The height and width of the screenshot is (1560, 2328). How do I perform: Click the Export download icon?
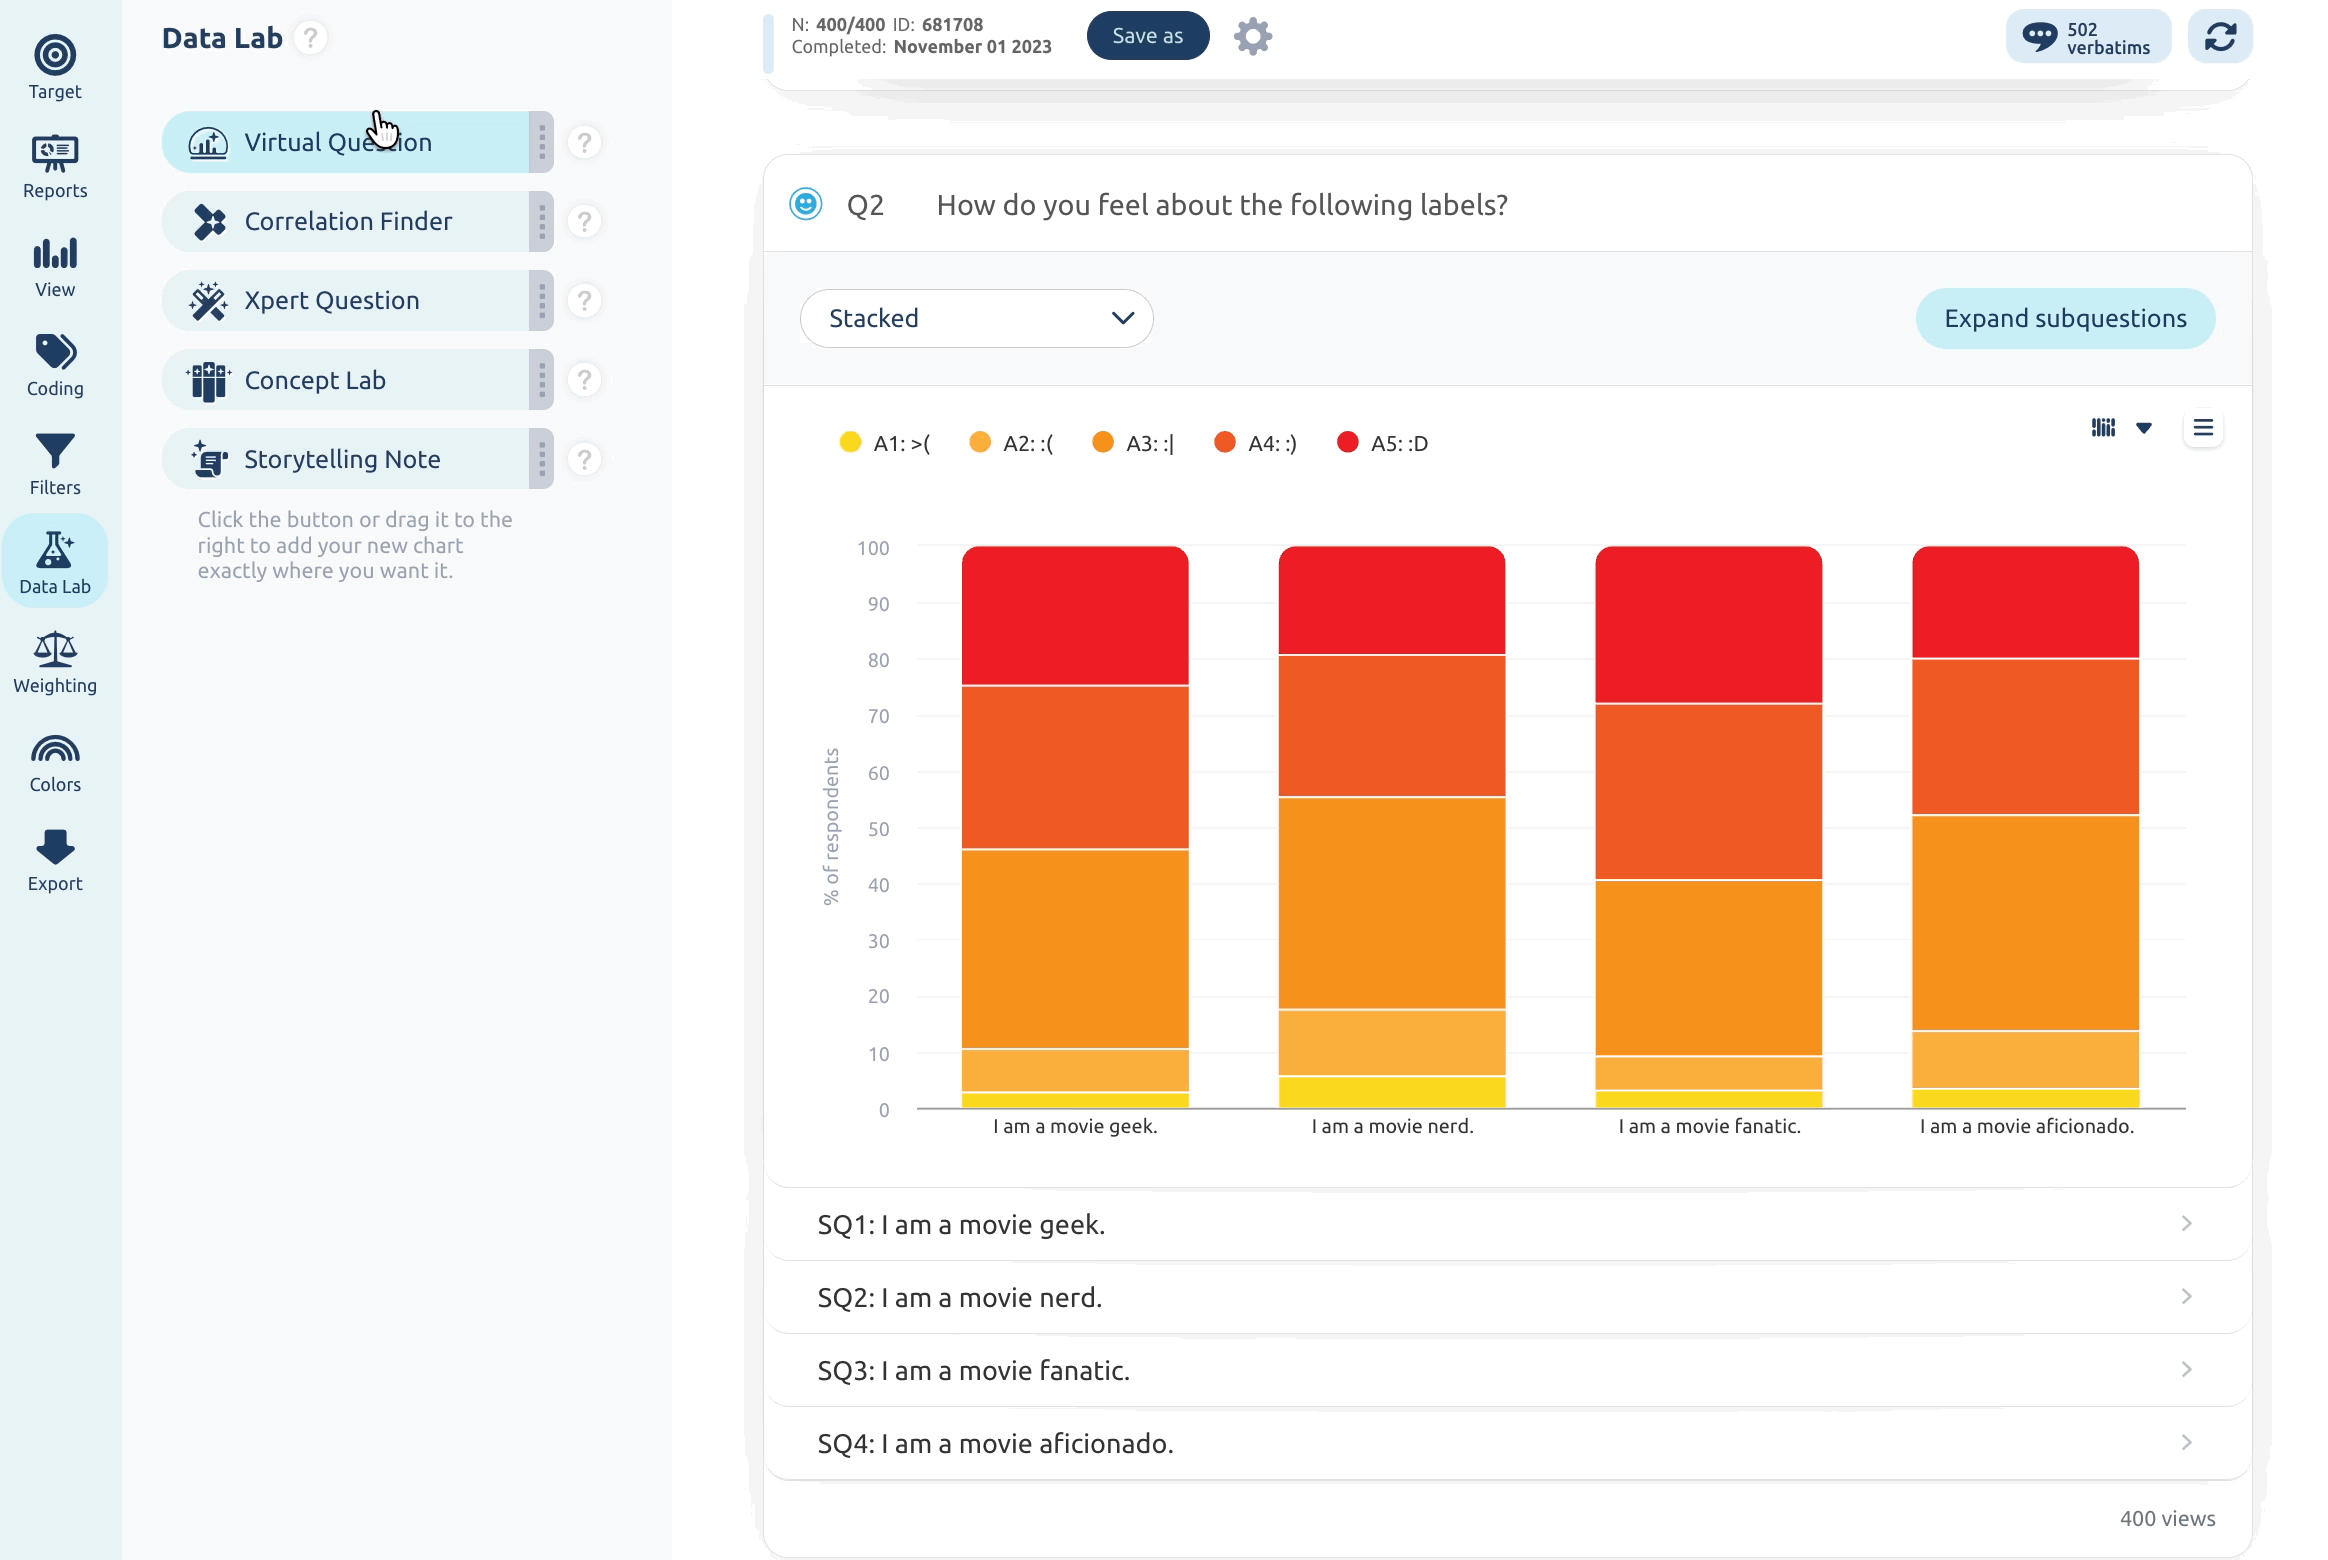55,847
